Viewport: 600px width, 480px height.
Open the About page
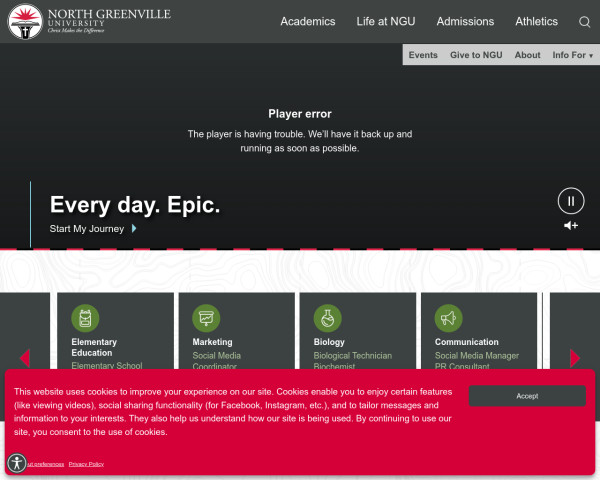[x=527, y=55]
